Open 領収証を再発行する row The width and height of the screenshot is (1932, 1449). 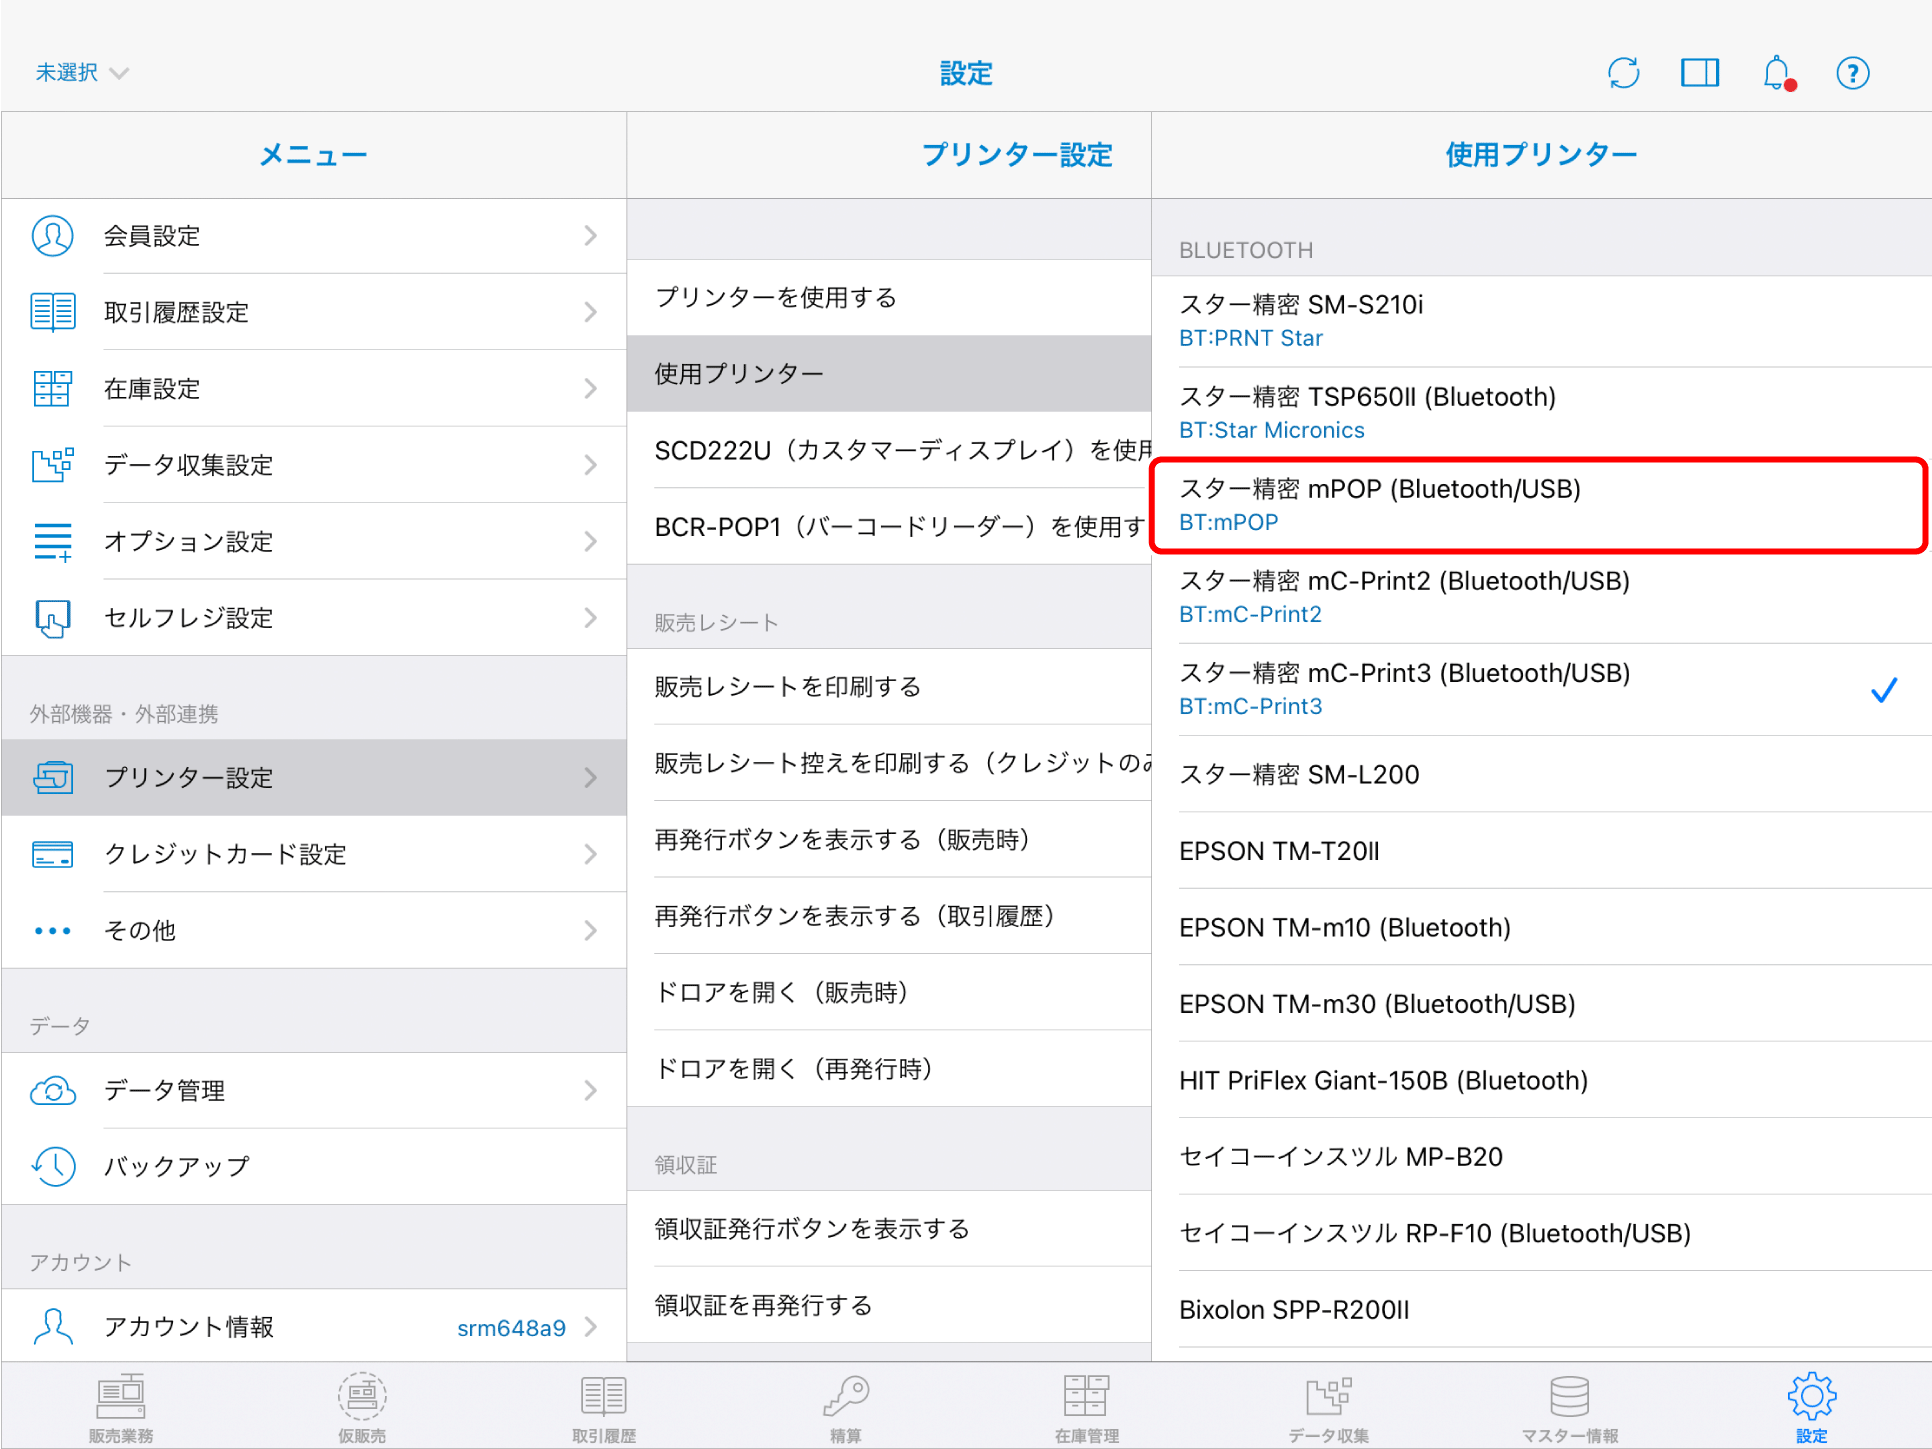click(889, 1305)
